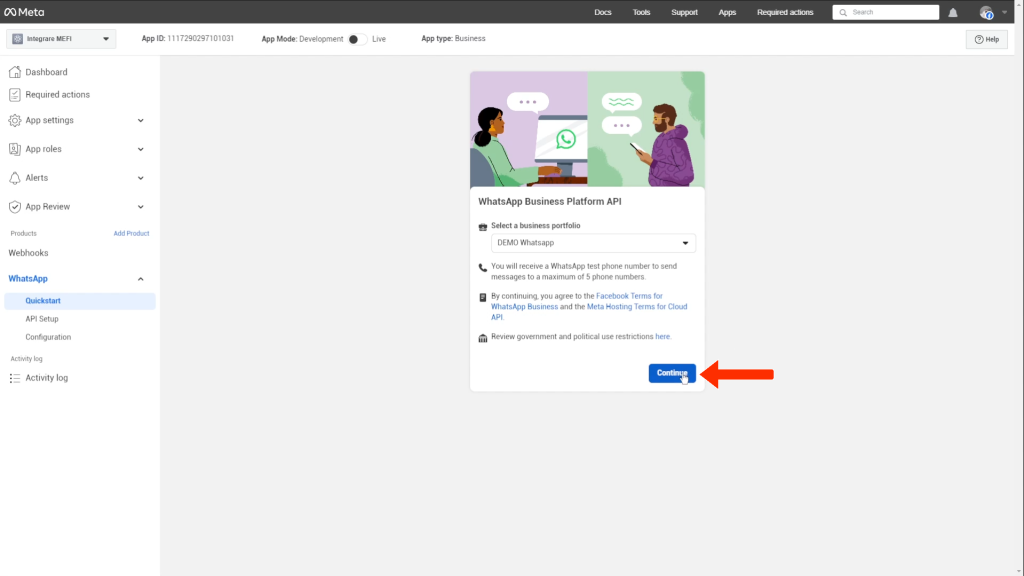Click the government building restrictions icon
The width and height of the screenshot is (1024, 576).
[483, 338]
